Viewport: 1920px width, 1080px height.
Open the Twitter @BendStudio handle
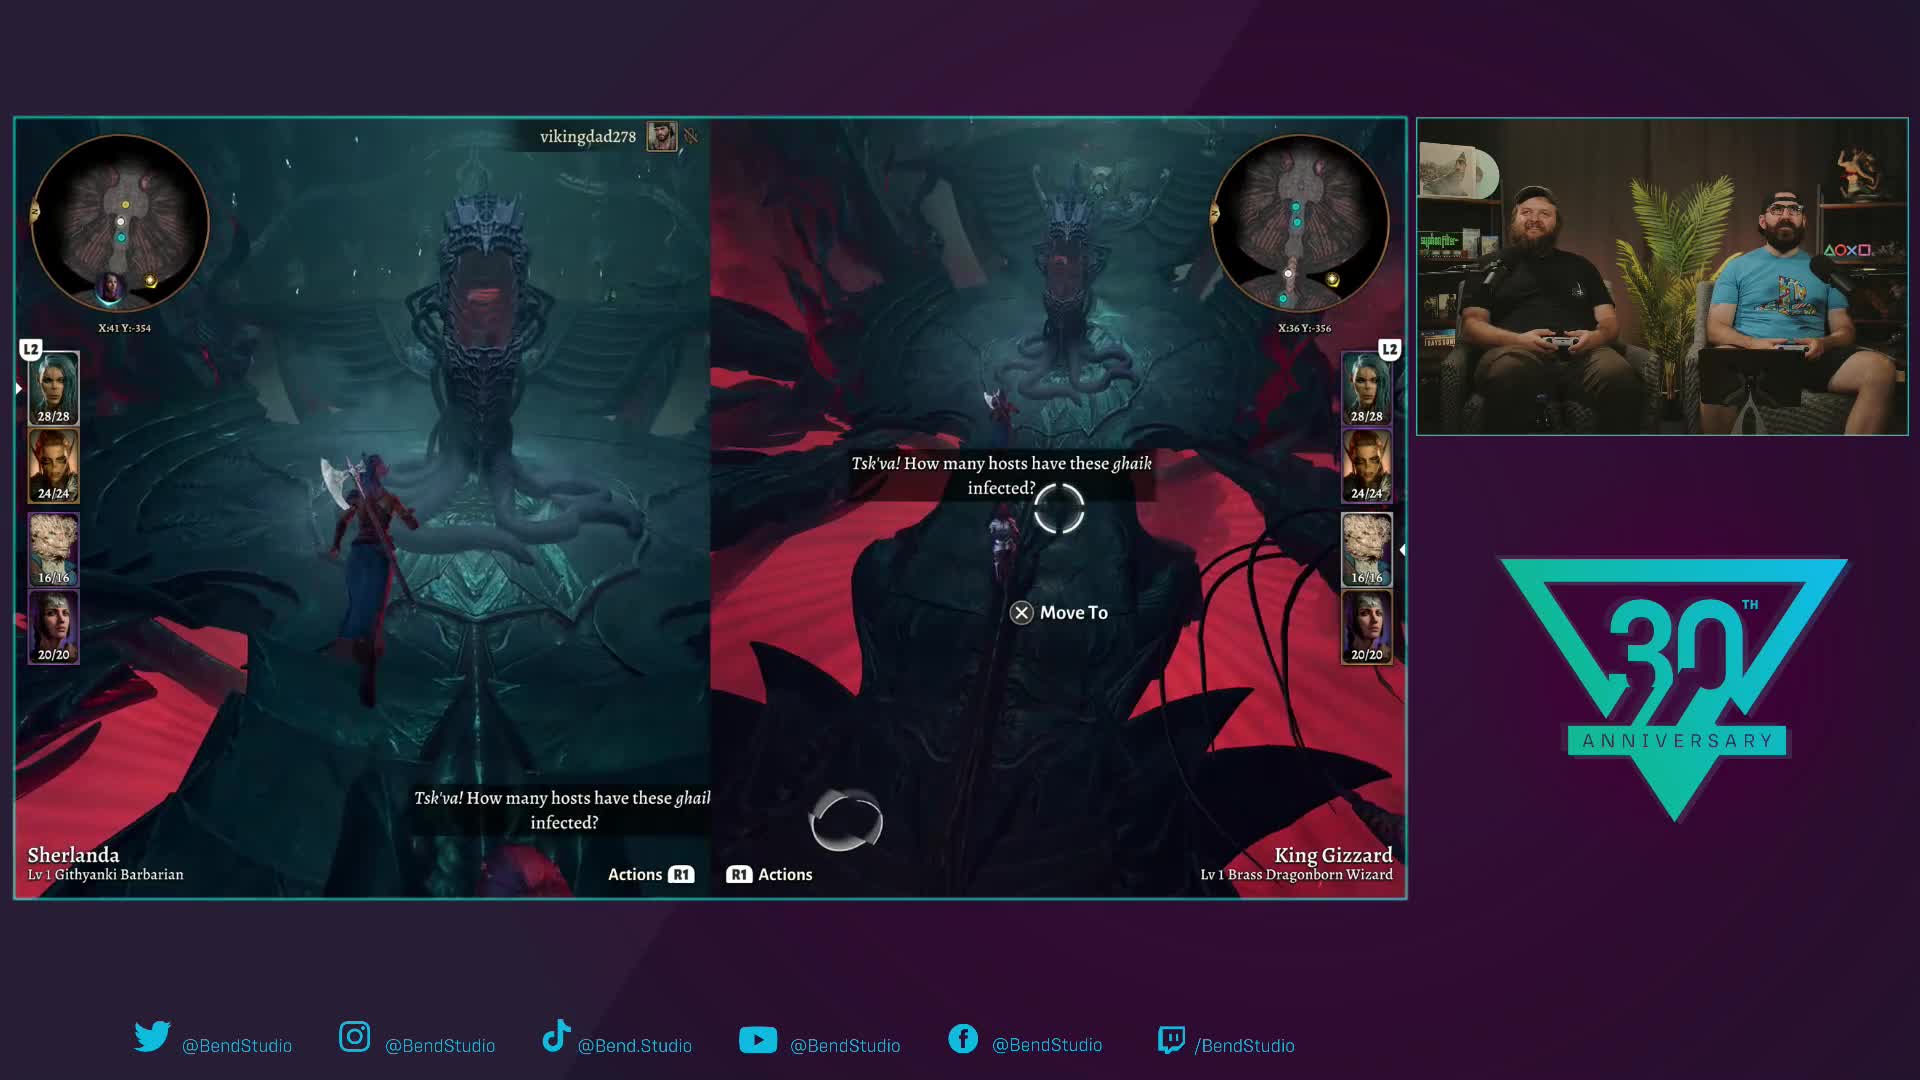click(x=237, y=1046)
